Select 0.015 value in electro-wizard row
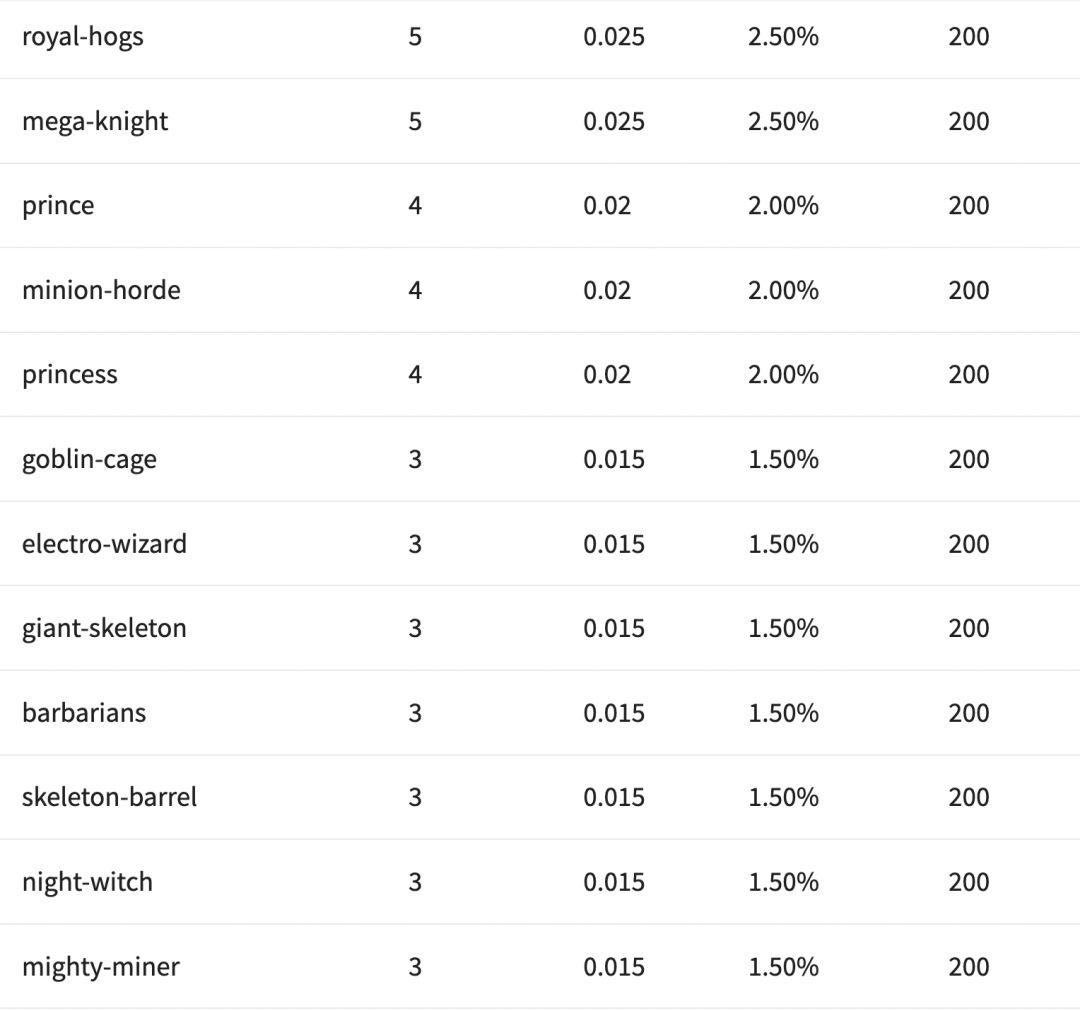This screenshot has height=1011, width=1080. click(x=614, y=544)
